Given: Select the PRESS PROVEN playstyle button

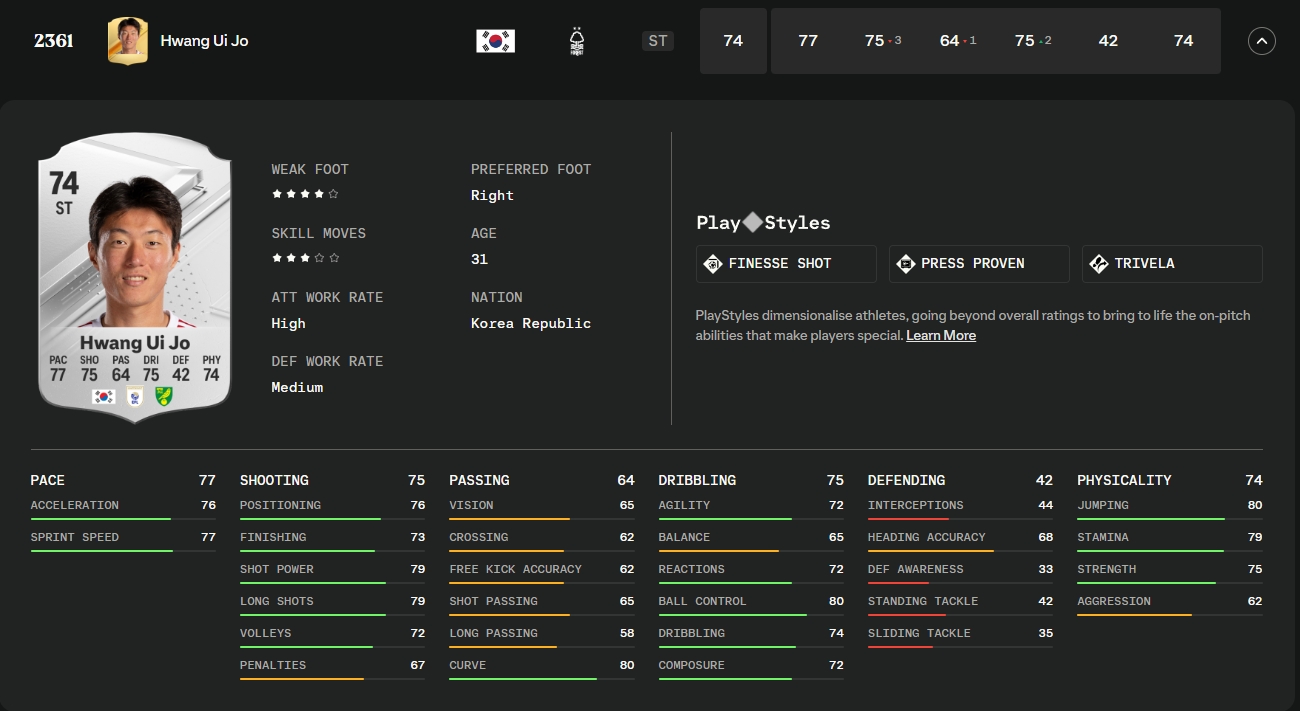Looking at the screenshot, I should click(x=979, y=264).
